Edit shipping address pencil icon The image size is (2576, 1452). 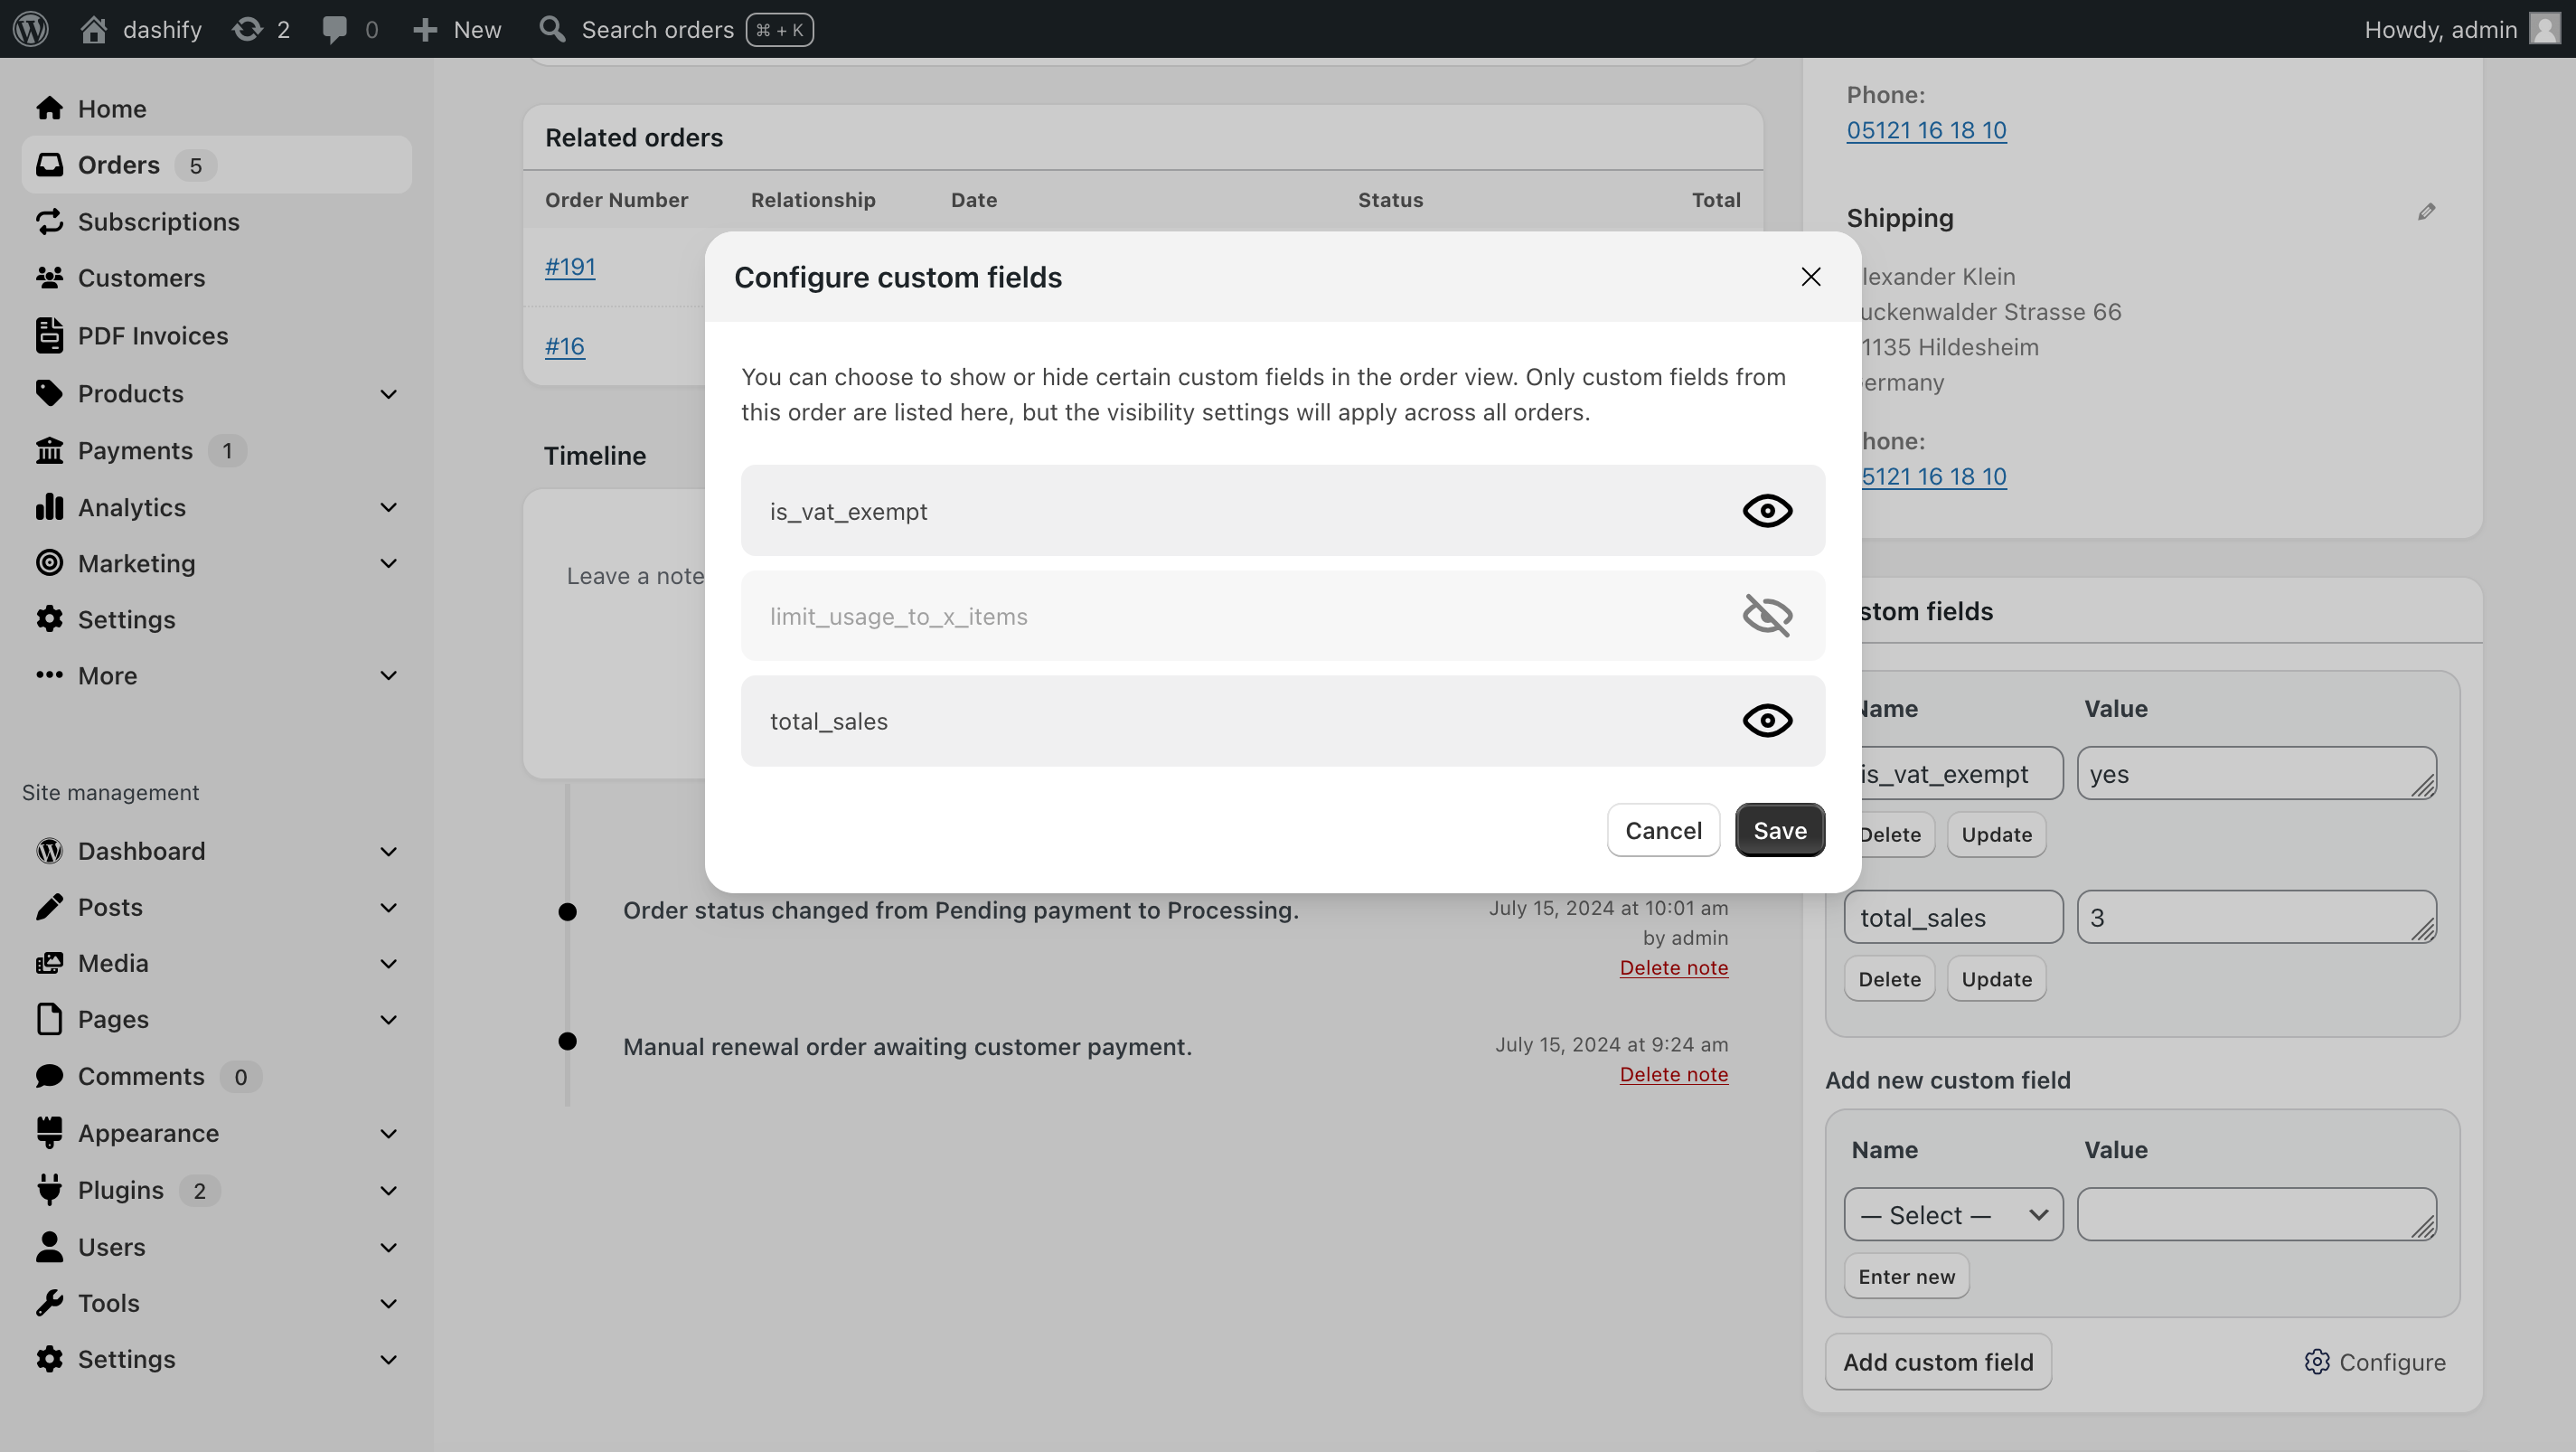click(x=2426, y=212)
